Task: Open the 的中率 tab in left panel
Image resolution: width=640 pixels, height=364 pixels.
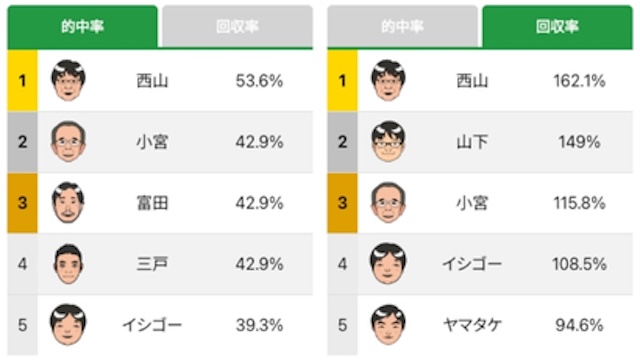Action: point(82,27)
